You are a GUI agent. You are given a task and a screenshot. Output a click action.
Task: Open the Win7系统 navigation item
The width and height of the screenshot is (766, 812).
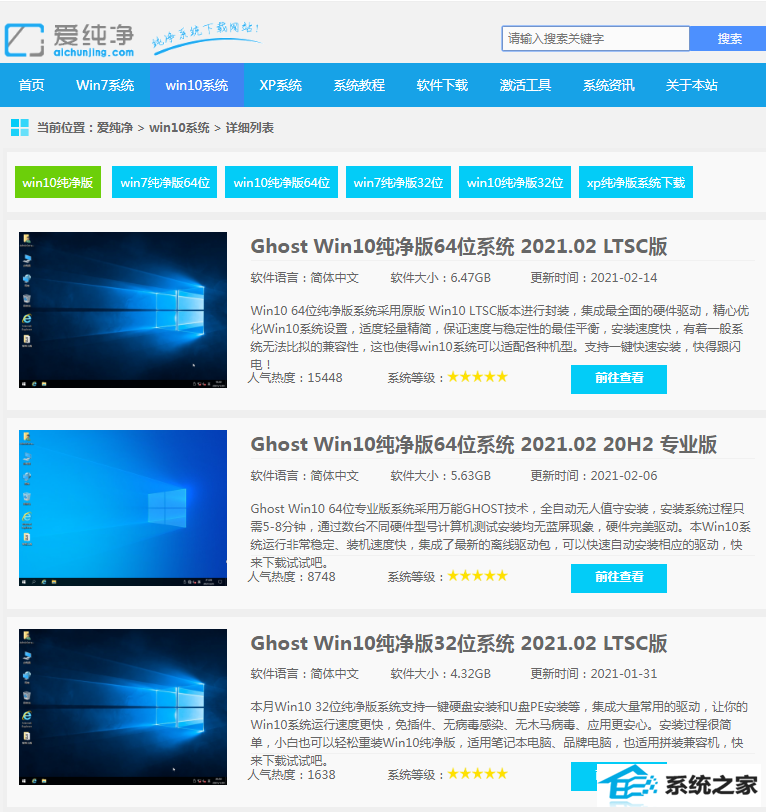105,85
